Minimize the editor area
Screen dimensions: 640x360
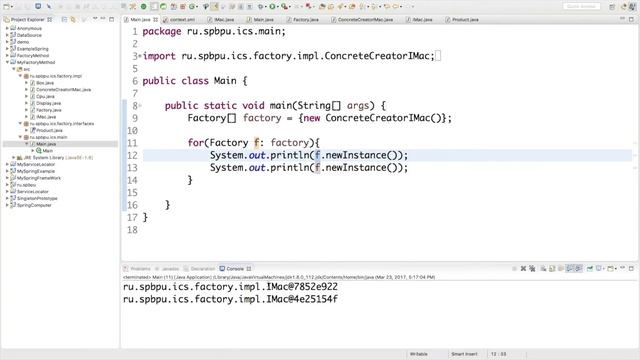[x=622, y=19]
